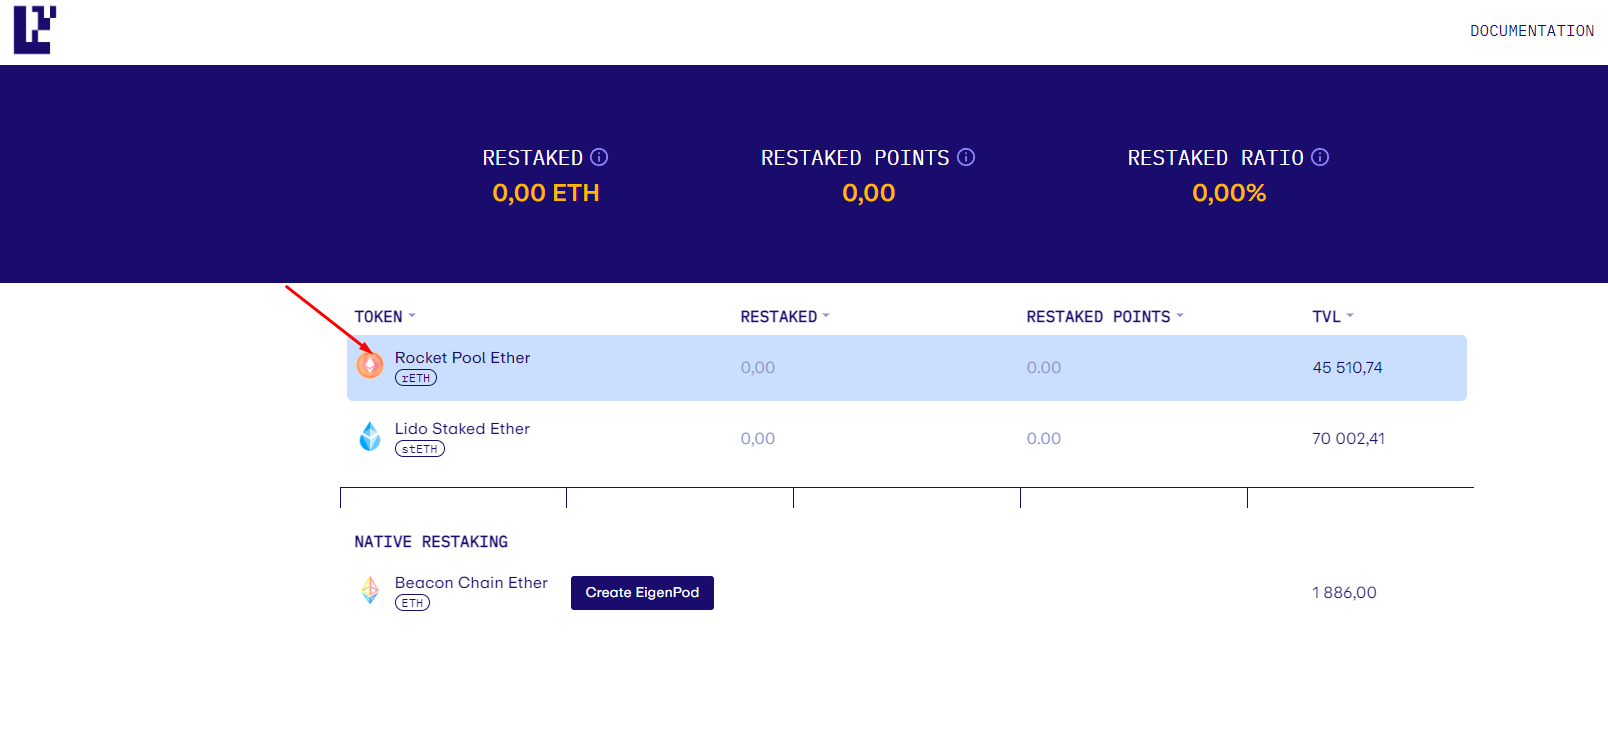
Task: Click the Rocket Pool Ether token icon
Action: coord(370,365)
